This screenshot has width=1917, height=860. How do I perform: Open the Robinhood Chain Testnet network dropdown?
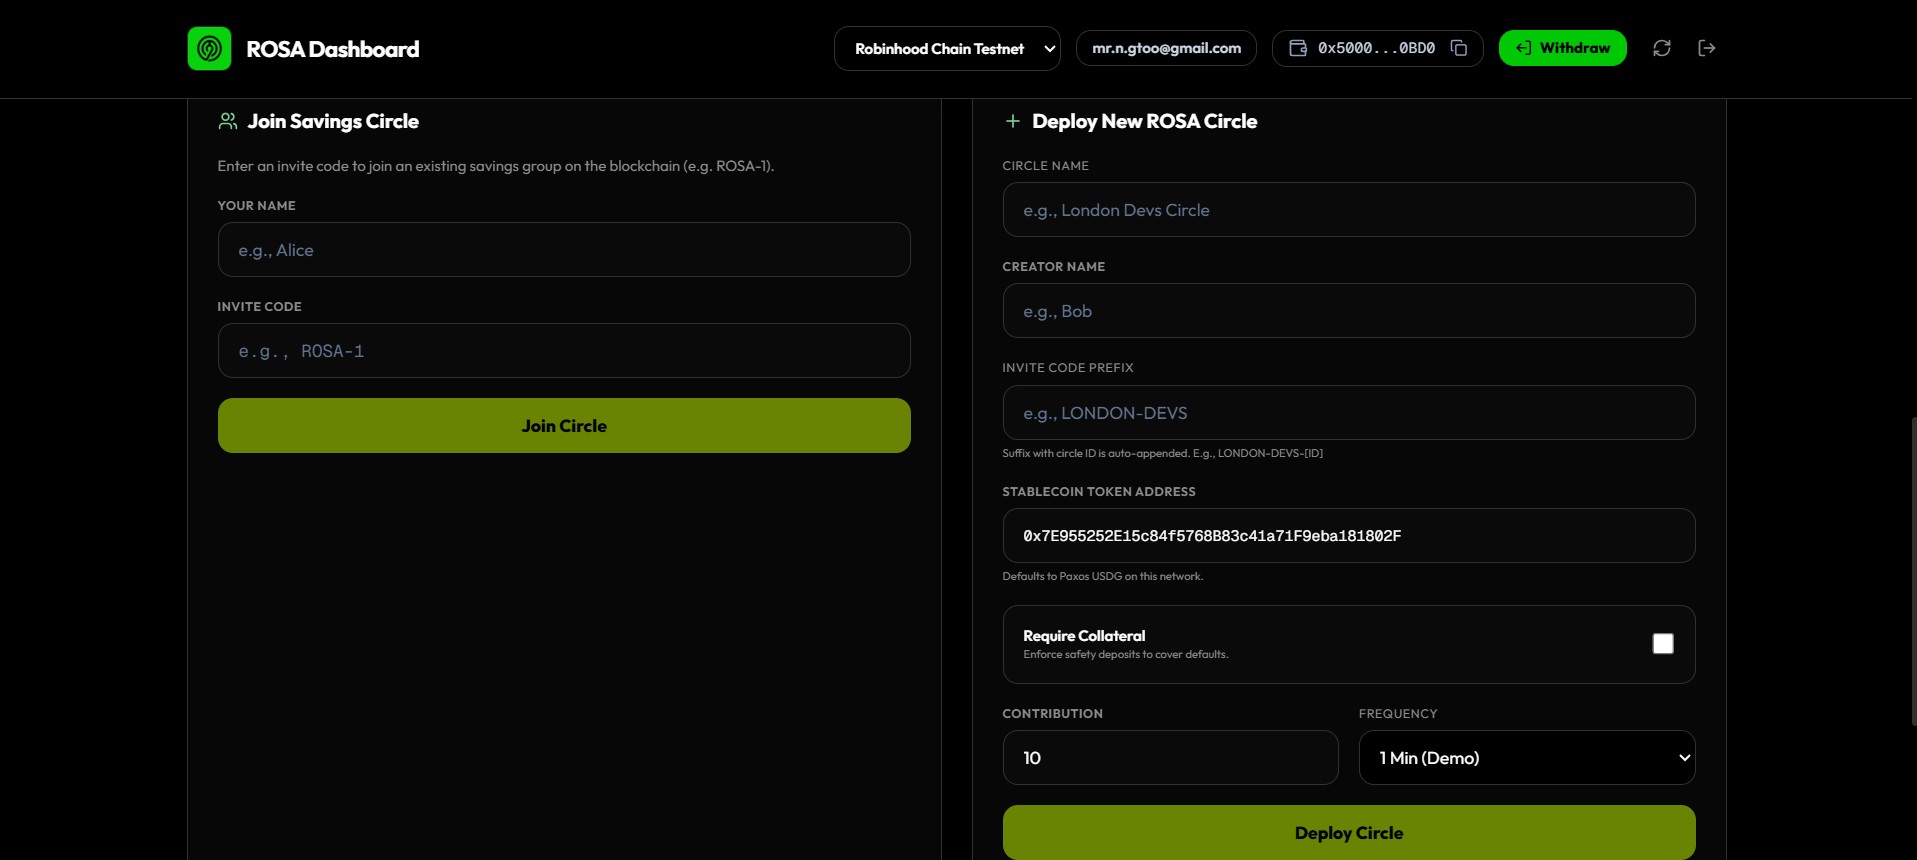947,48
